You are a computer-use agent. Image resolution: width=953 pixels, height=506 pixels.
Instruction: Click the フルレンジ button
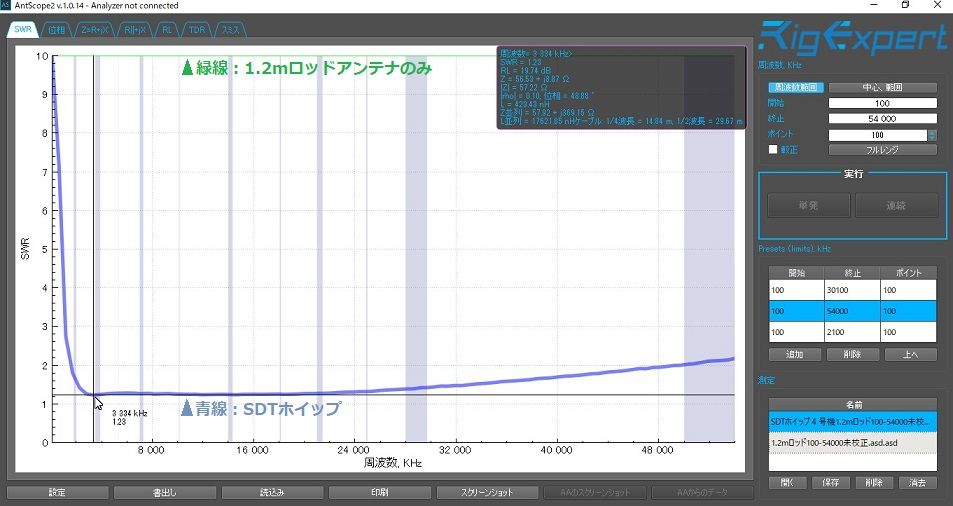(882, 149)
